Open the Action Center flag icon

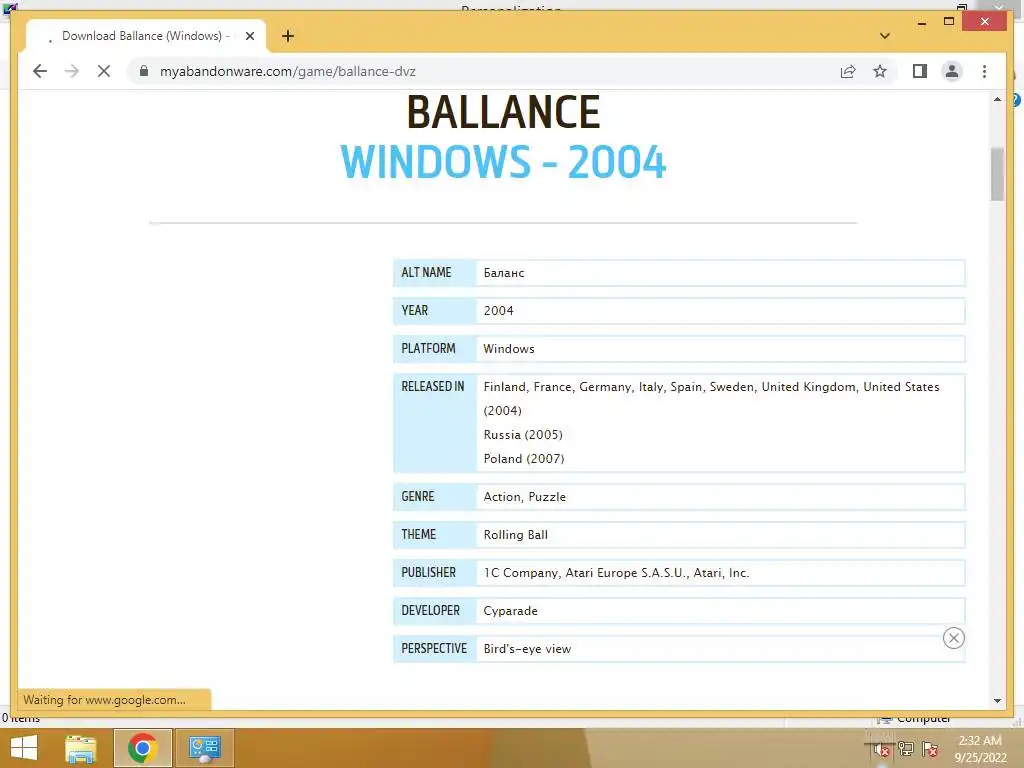[931, 749]
